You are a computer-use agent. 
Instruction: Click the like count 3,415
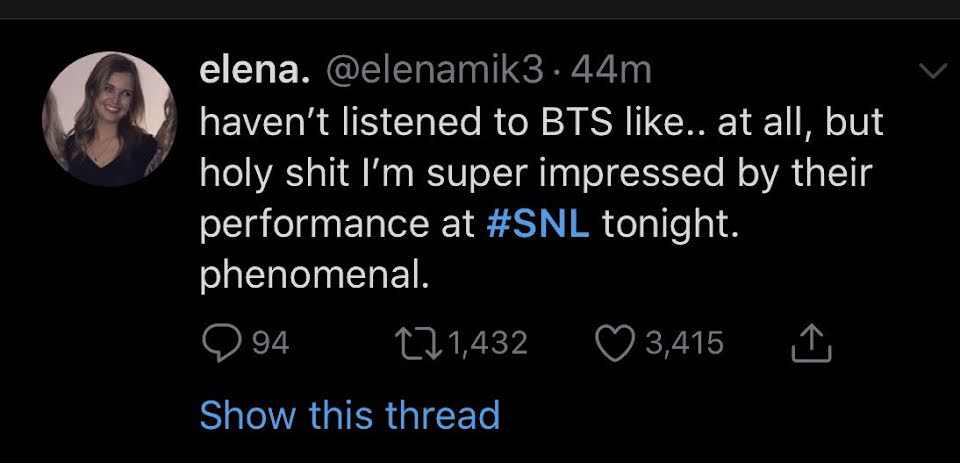[684, 344]
